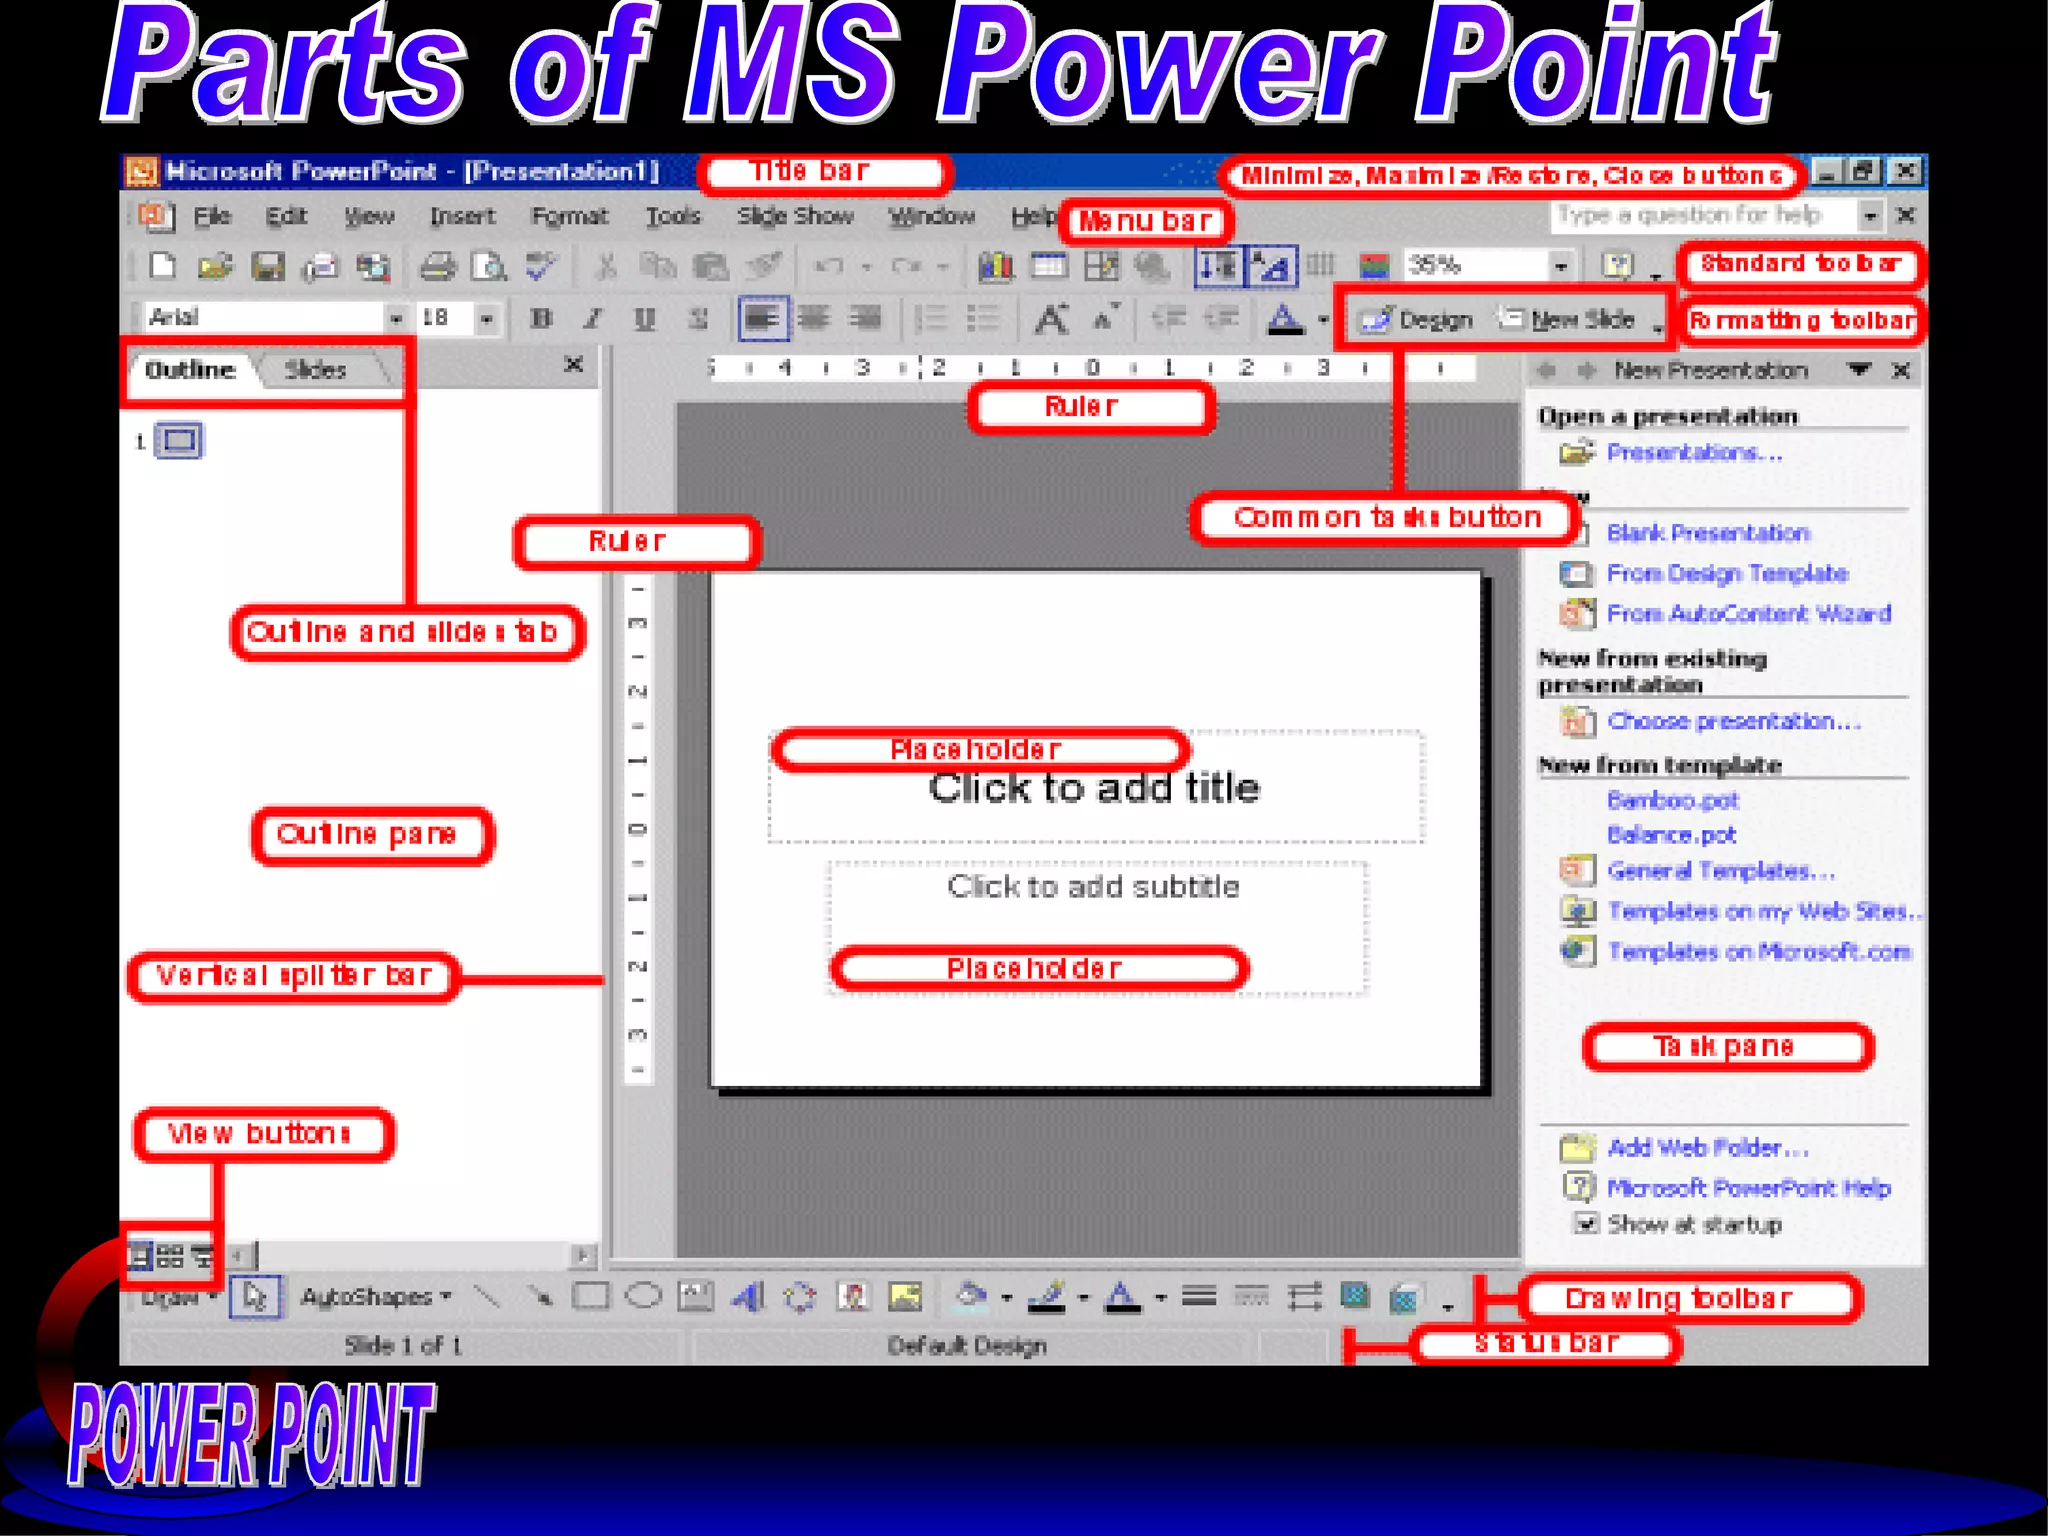Image resolution: width=2048 pixels, height=1536 pixels.
Task: Click the Paste clipboard icon
Action: [x=710, y=266]
